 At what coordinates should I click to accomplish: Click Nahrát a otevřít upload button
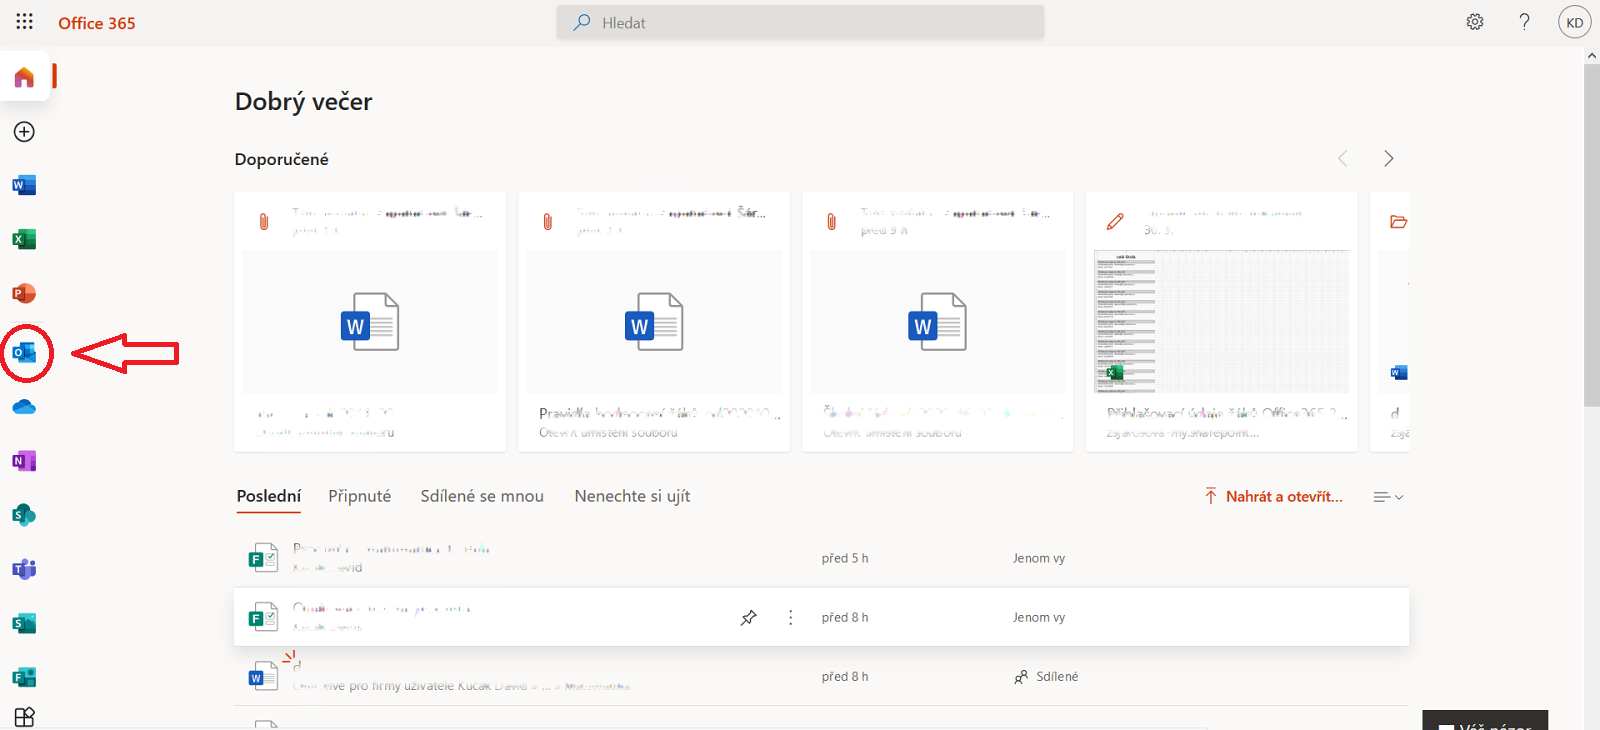tap(1273, 496)
